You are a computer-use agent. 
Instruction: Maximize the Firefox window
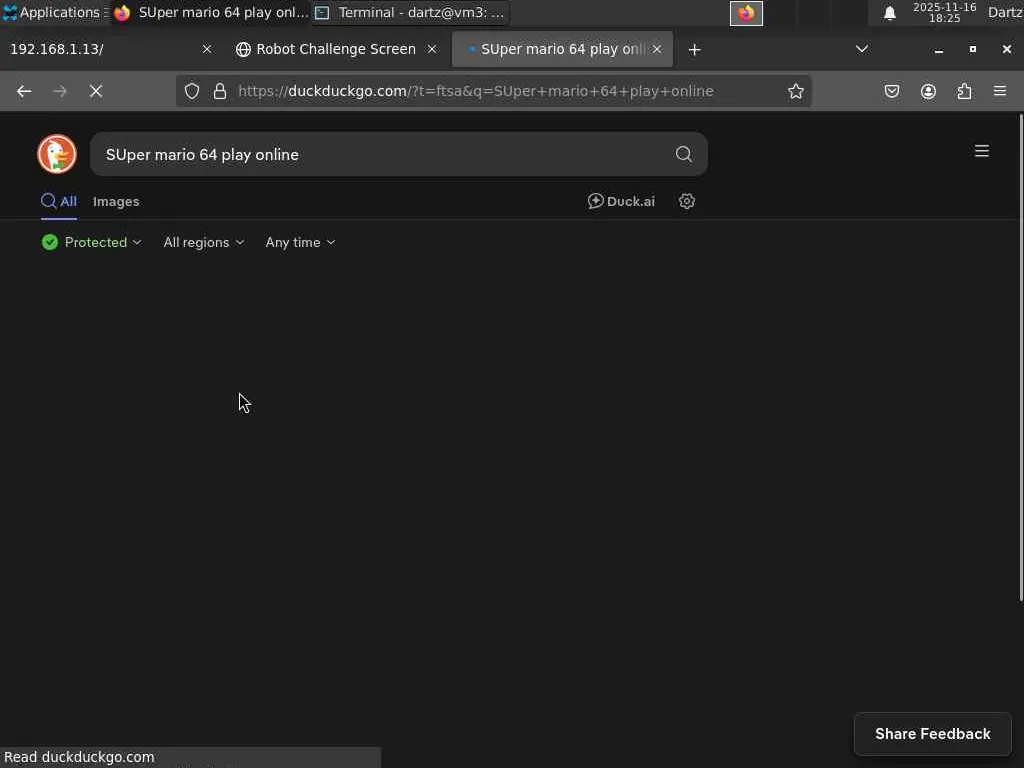(x=972, y=50)
